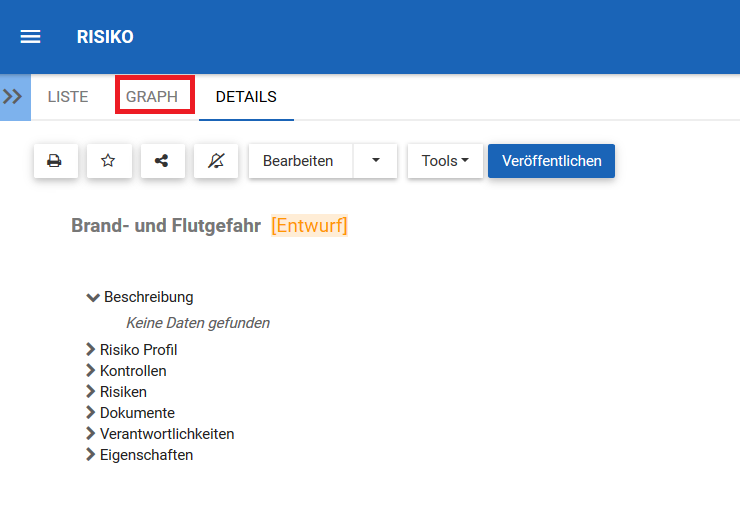The height and width of the screenshot is (522, 740).
Task: Click the share icon button
Action: [x=161, y=161]
